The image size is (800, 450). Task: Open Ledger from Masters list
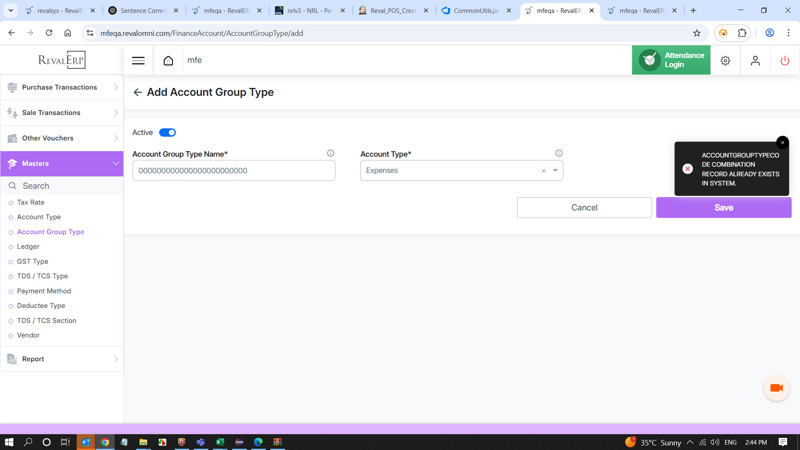pos(28,246)
